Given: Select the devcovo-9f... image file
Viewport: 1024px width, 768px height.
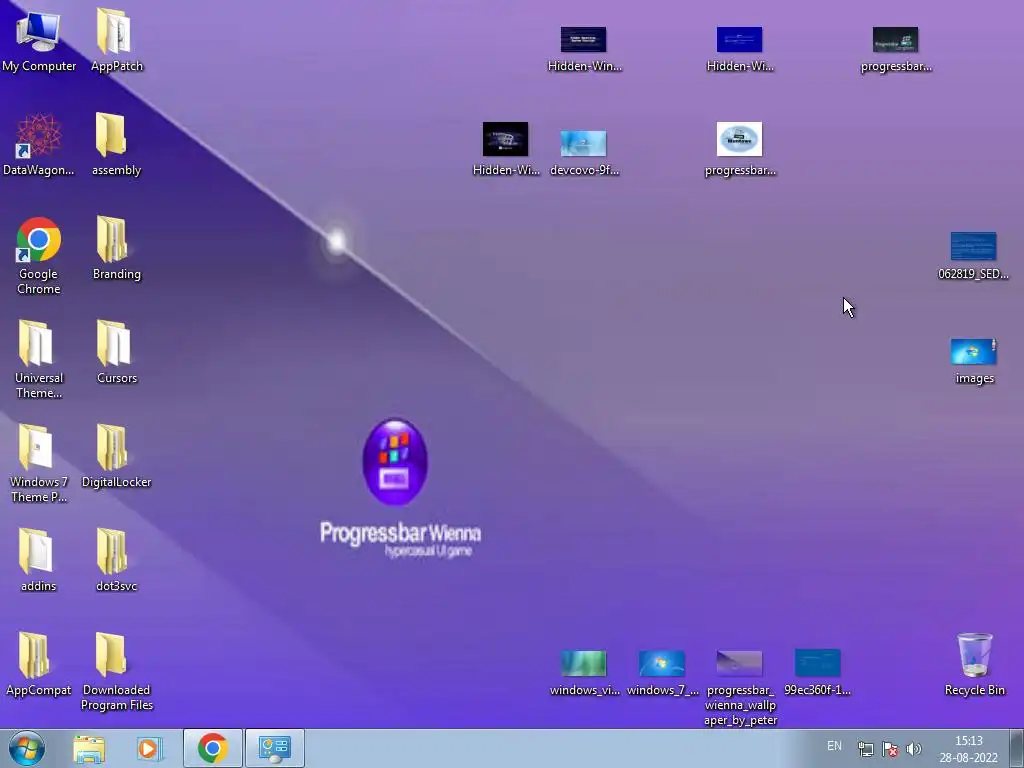Looking at the screenshot, I should point(584,153).
